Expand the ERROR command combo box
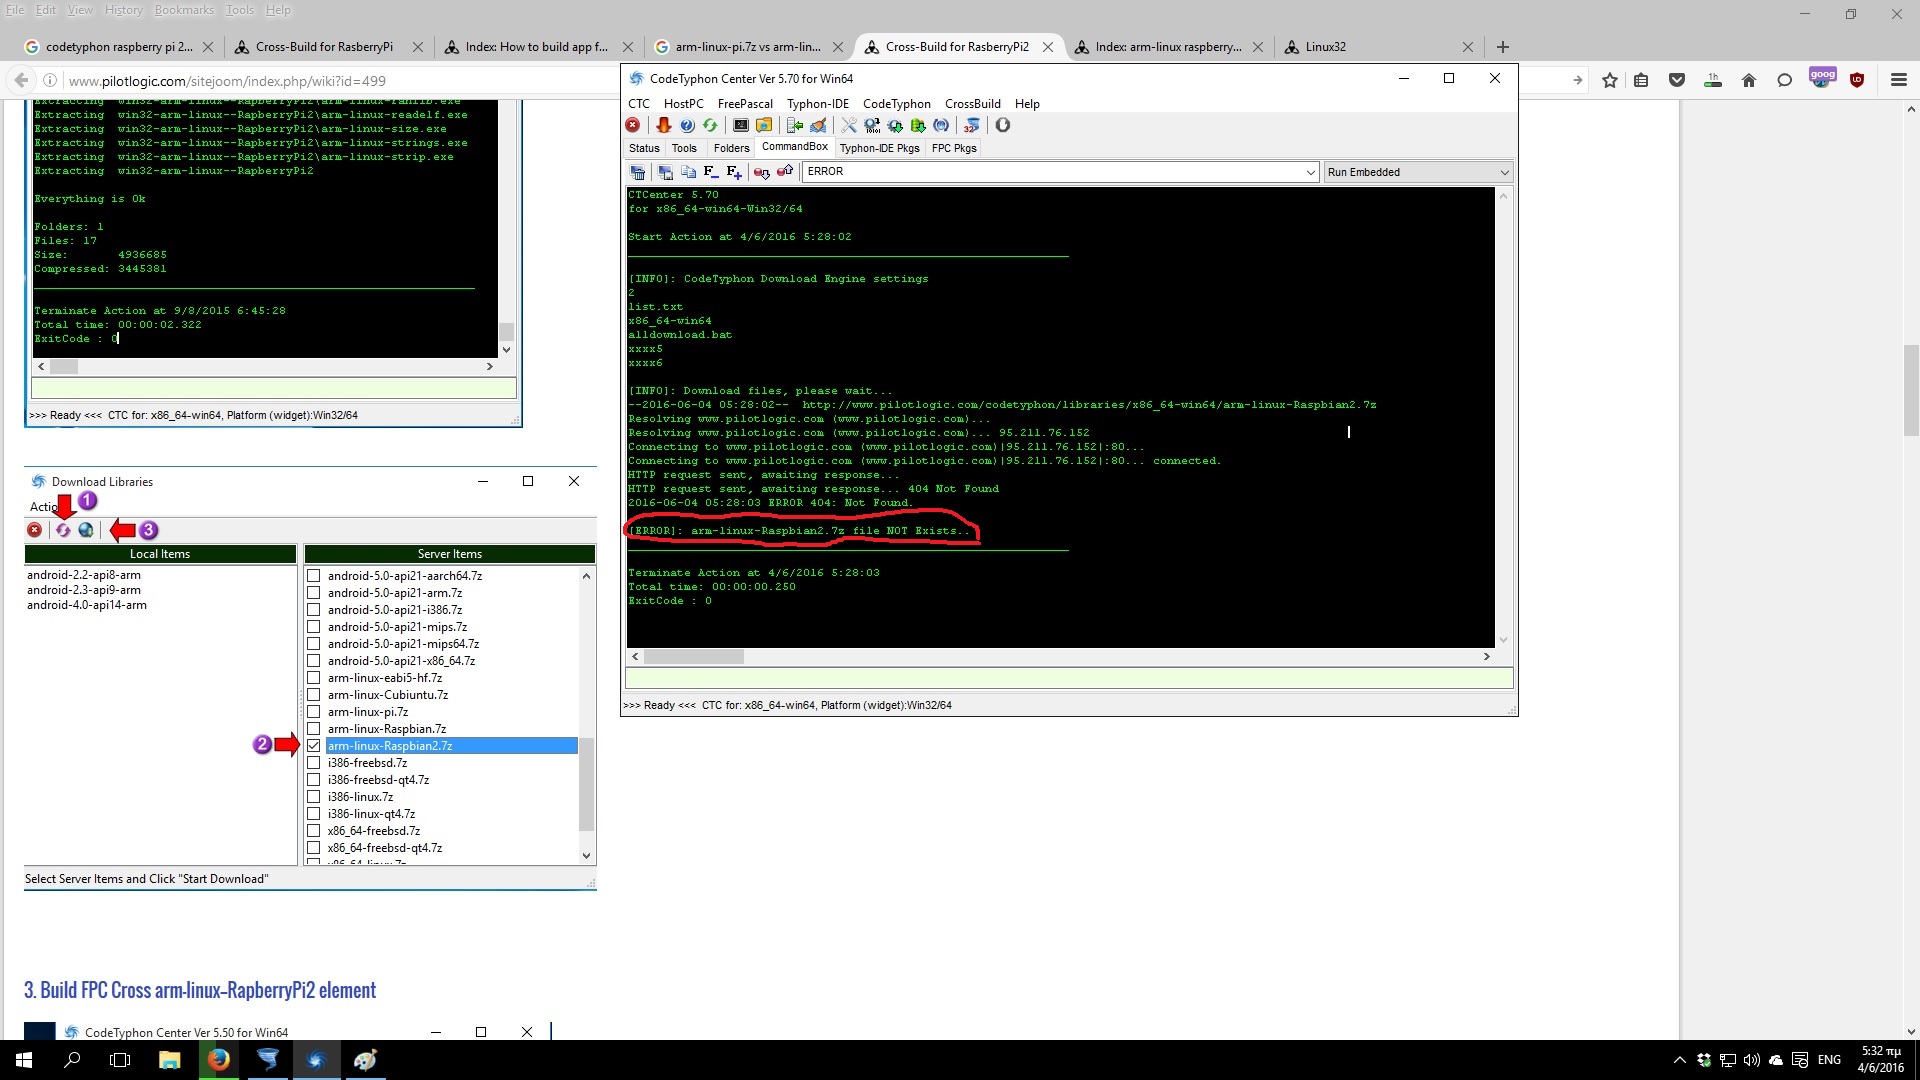The width and height of the screenshot is (1920, 1080). point(1310,172)
